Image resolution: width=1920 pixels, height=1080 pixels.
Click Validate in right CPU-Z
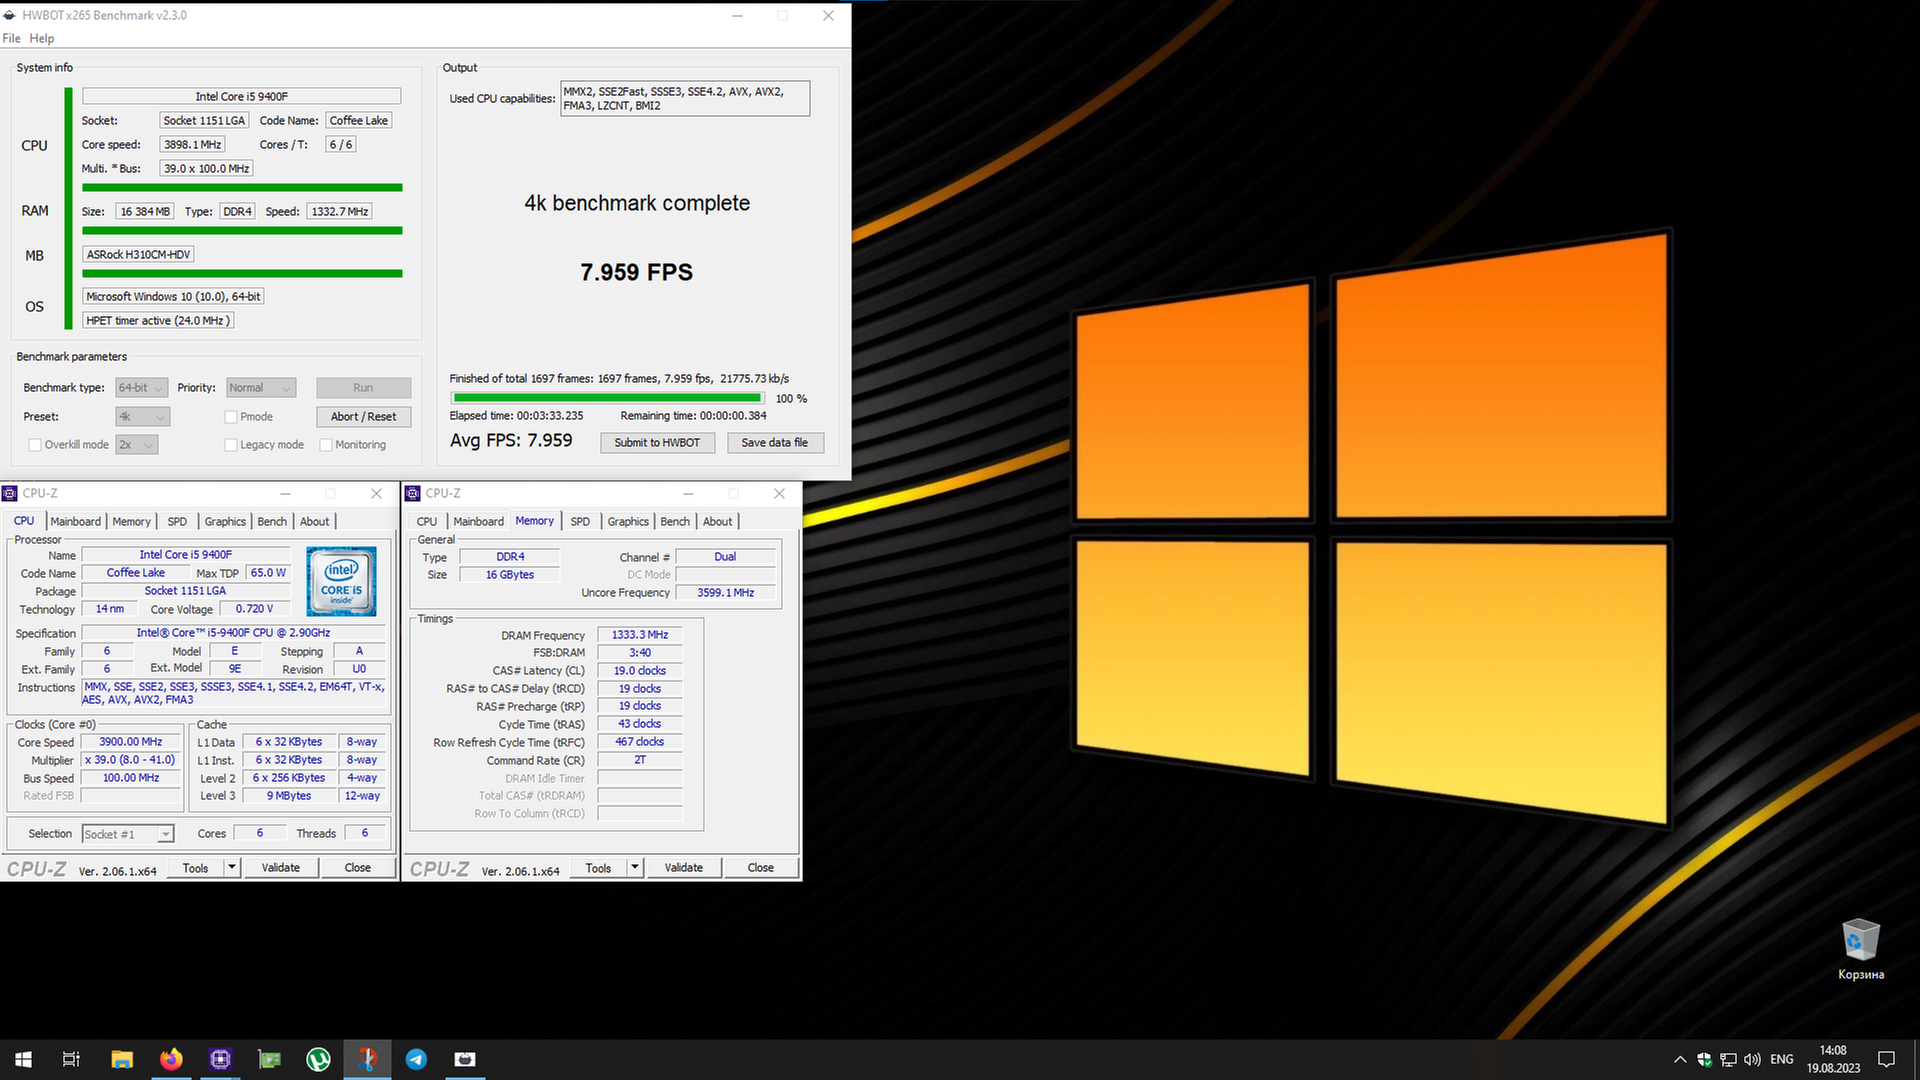click(x=684, y=868)
